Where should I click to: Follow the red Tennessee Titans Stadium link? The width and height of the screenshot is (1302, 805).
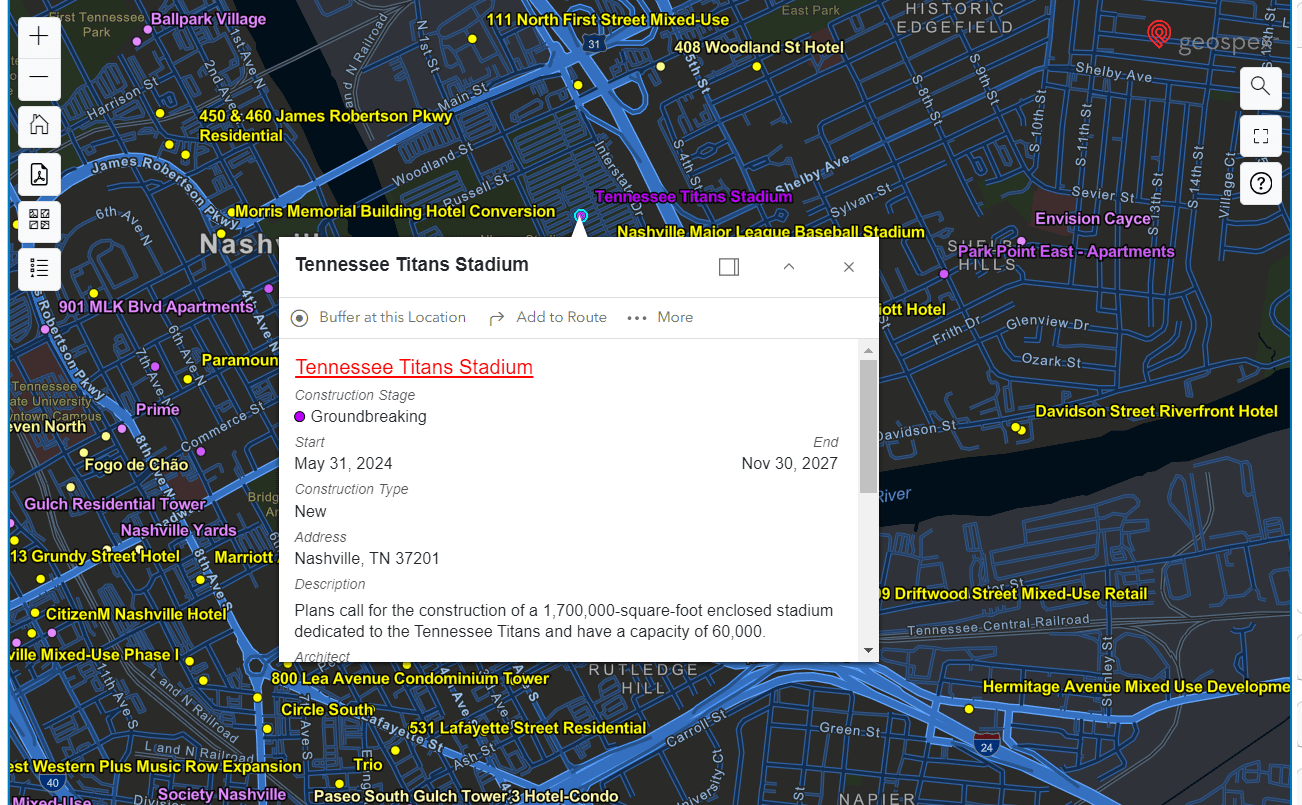click(414, 367)
